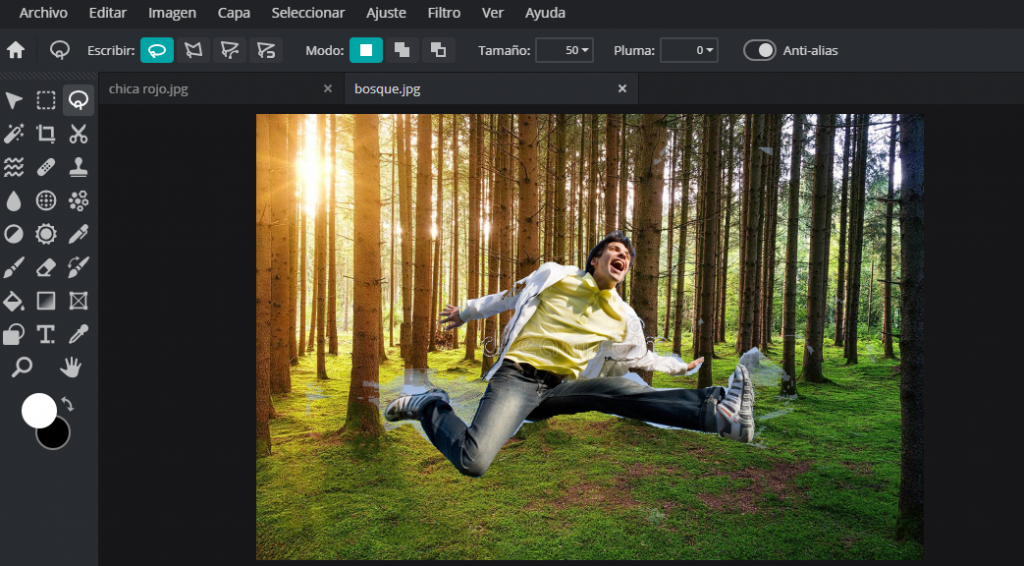Open the Tamaño size dropdown
The width and height of the screenshot is (1024, 566).
point(564,50)
